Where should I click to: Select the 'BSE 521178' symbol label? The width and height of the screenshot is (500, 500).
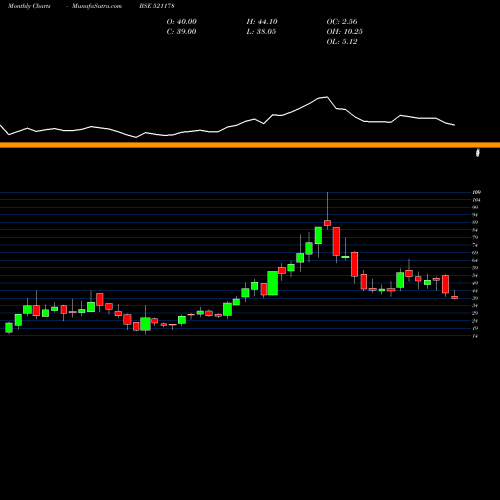pyautogui.click(x=157, y=6)
